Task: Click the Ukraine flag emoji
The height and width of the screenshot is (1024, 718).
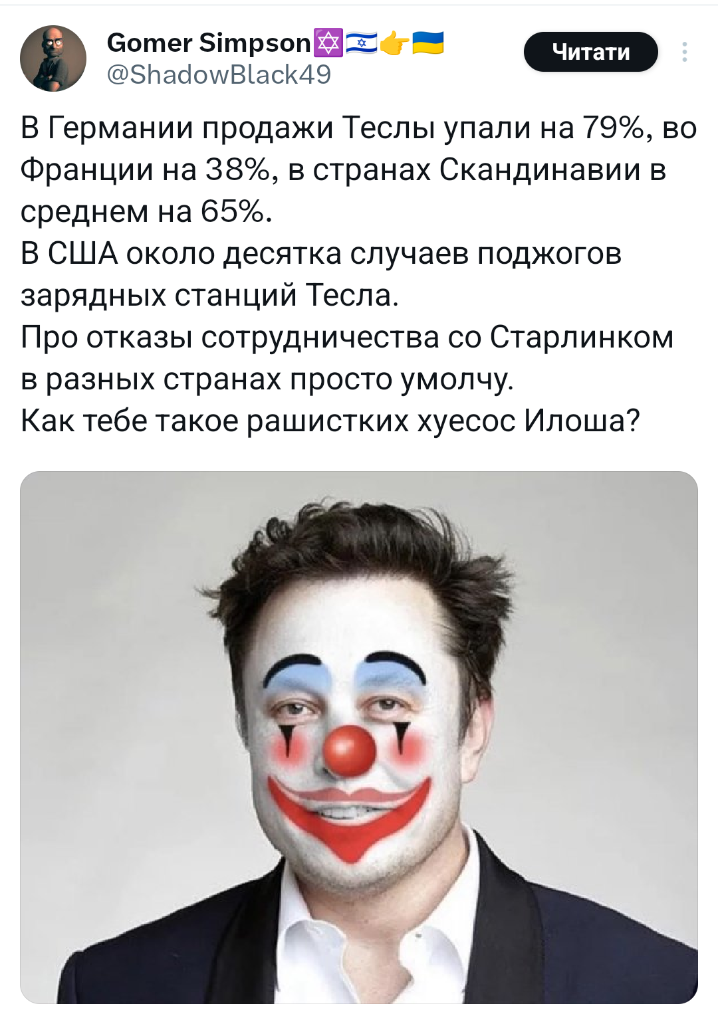Action: (x=428, y=42)
